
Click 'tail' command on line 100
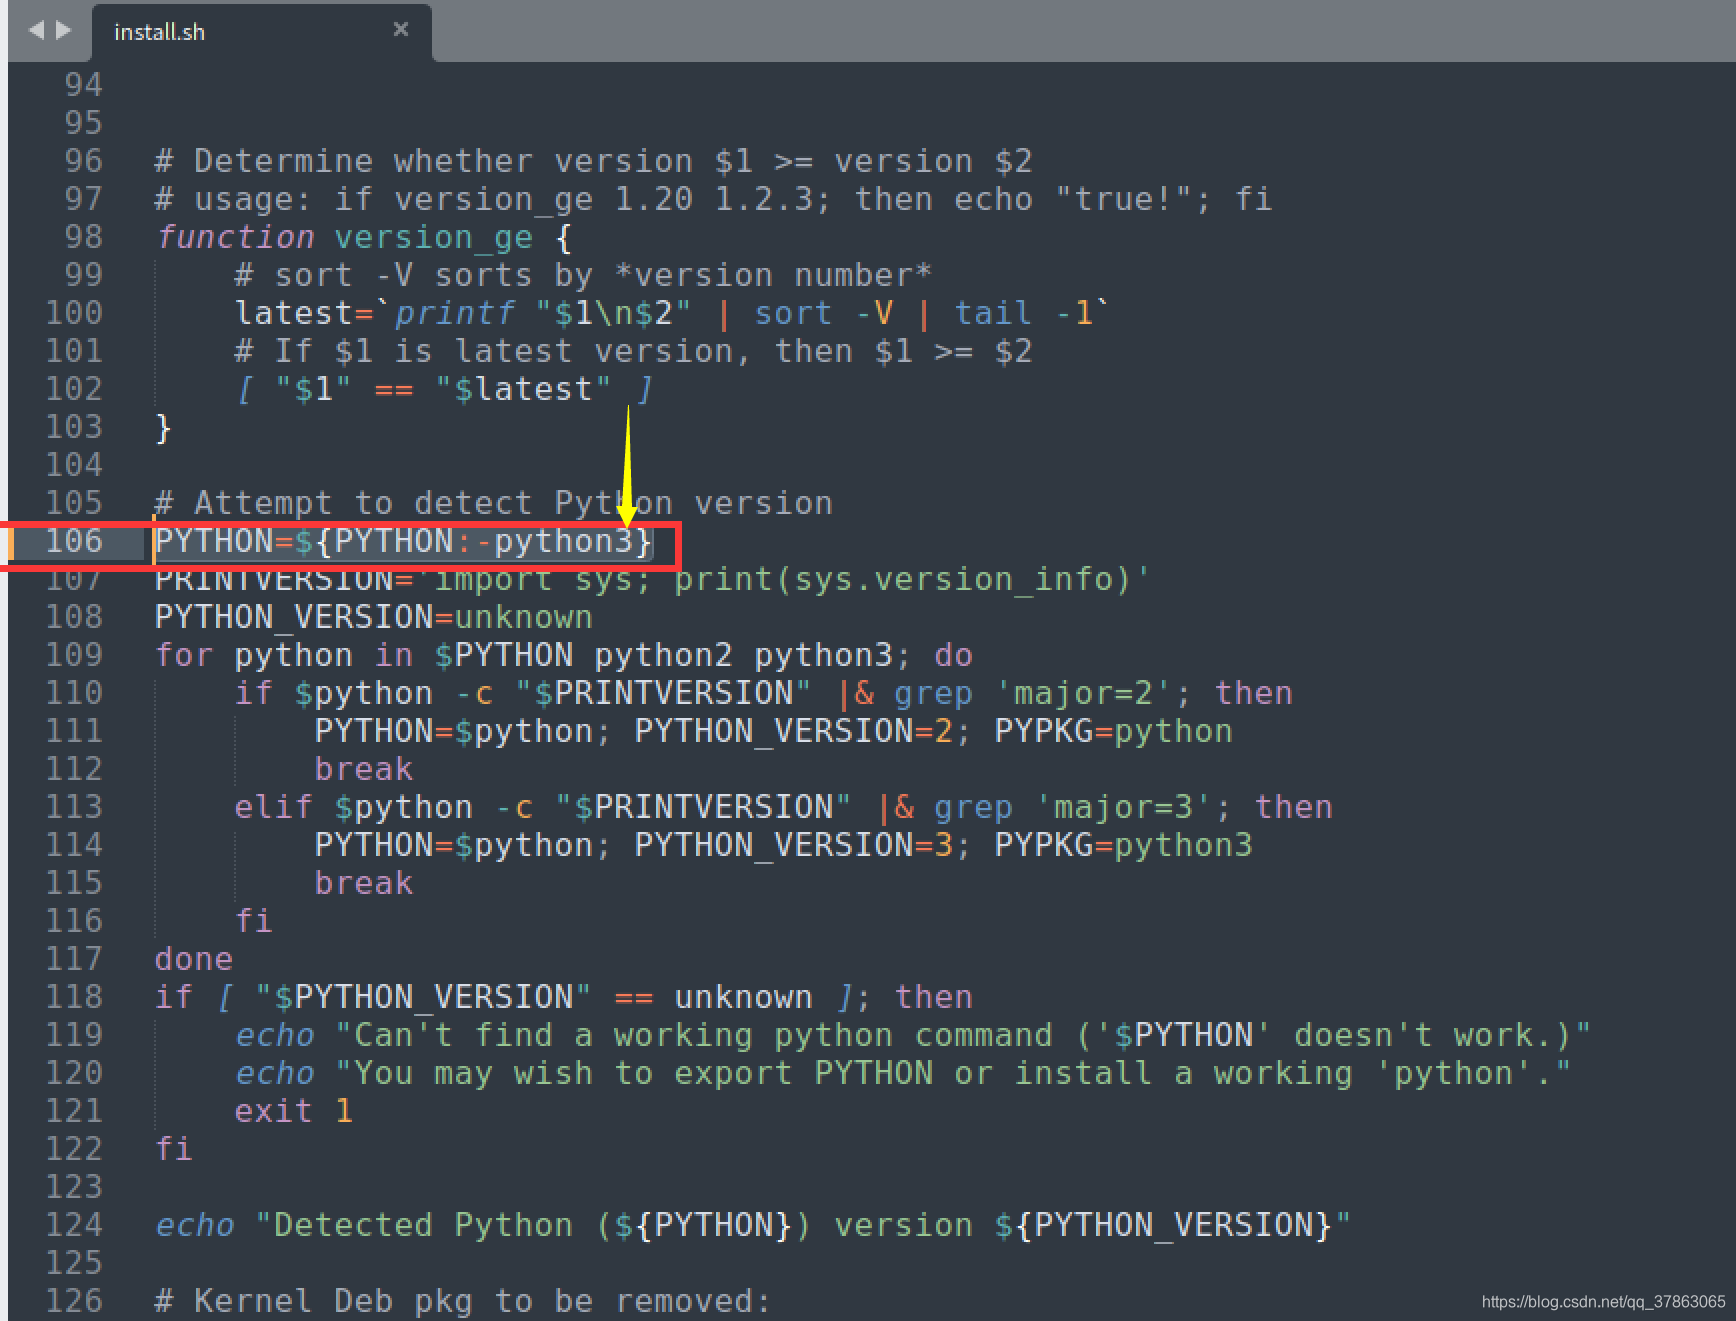(993, 314)
